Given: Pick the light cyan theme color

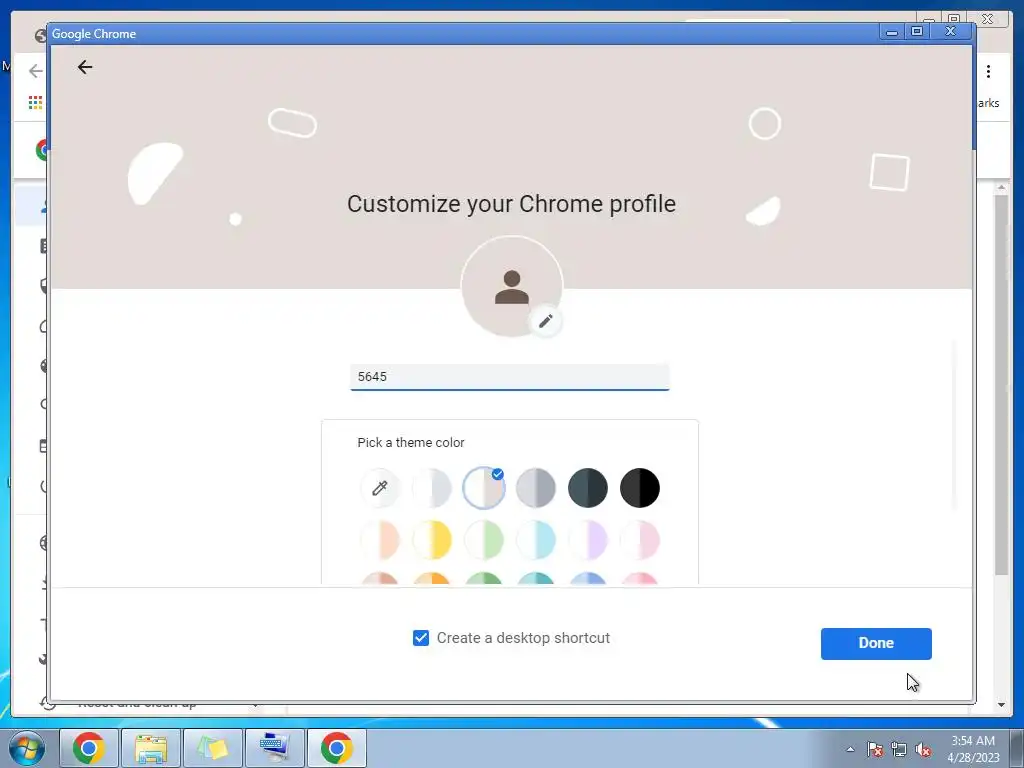Looking at the screenshot, I should (536, 540).
